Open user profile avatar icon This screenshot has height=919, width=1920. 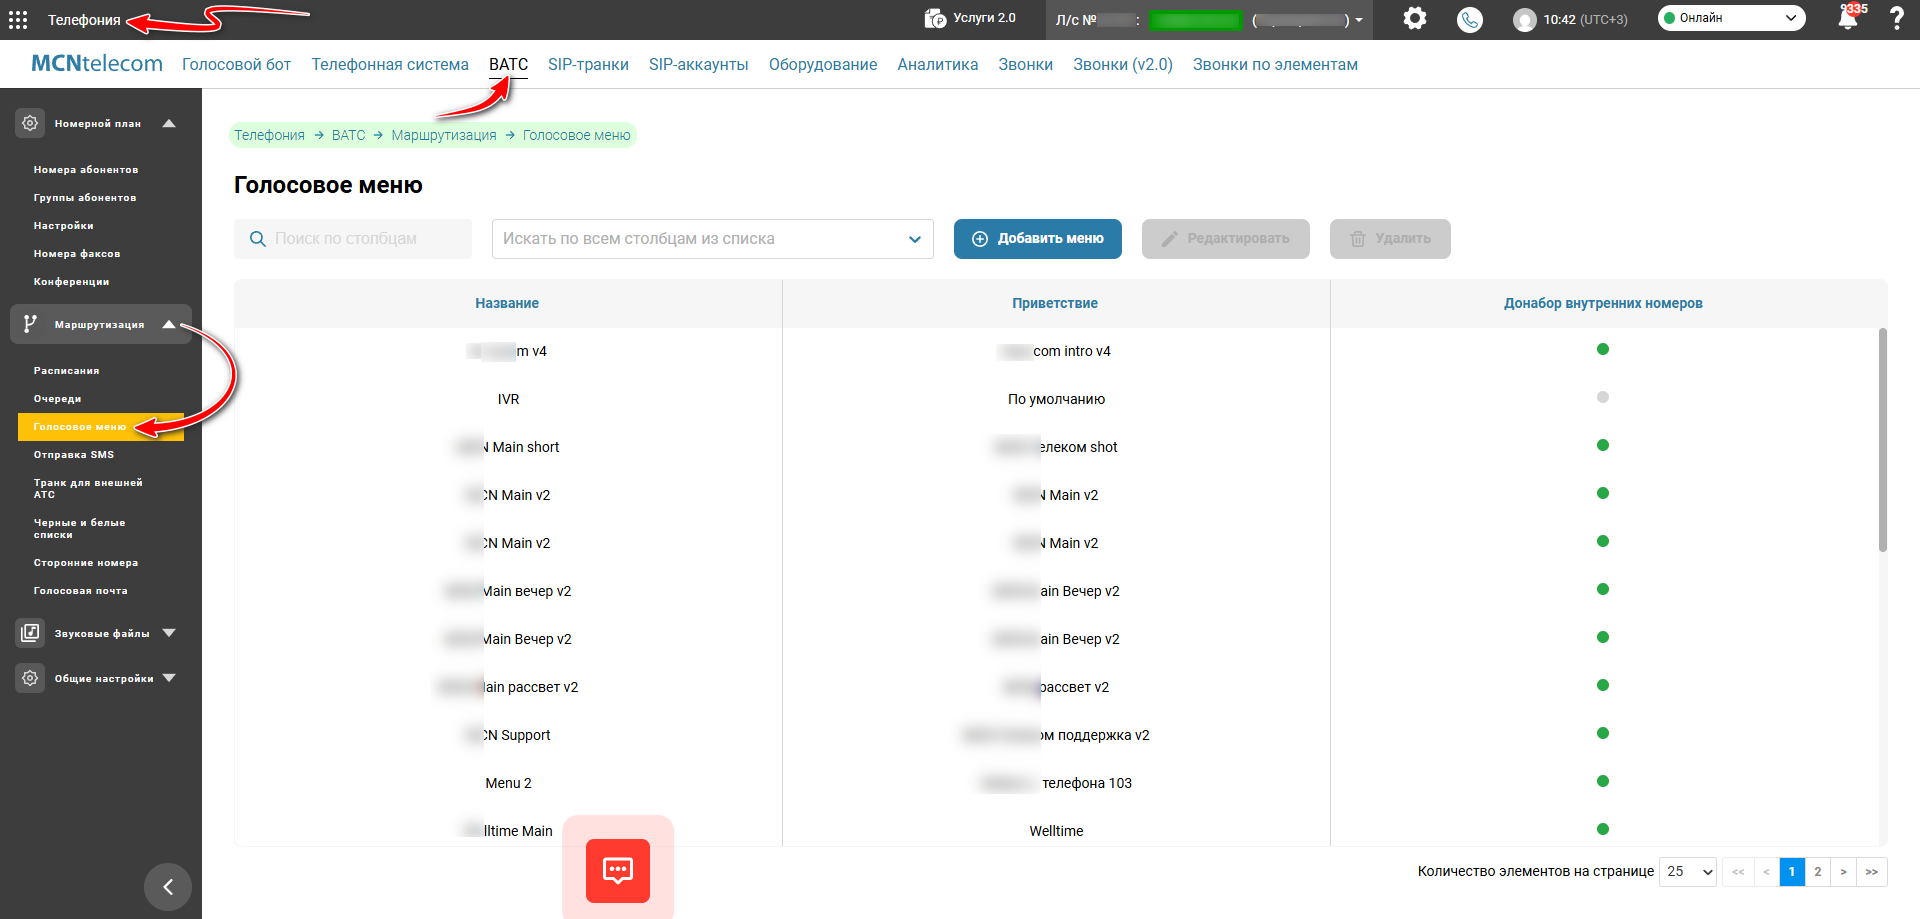pyautogui.click(x=1524, y=20)
